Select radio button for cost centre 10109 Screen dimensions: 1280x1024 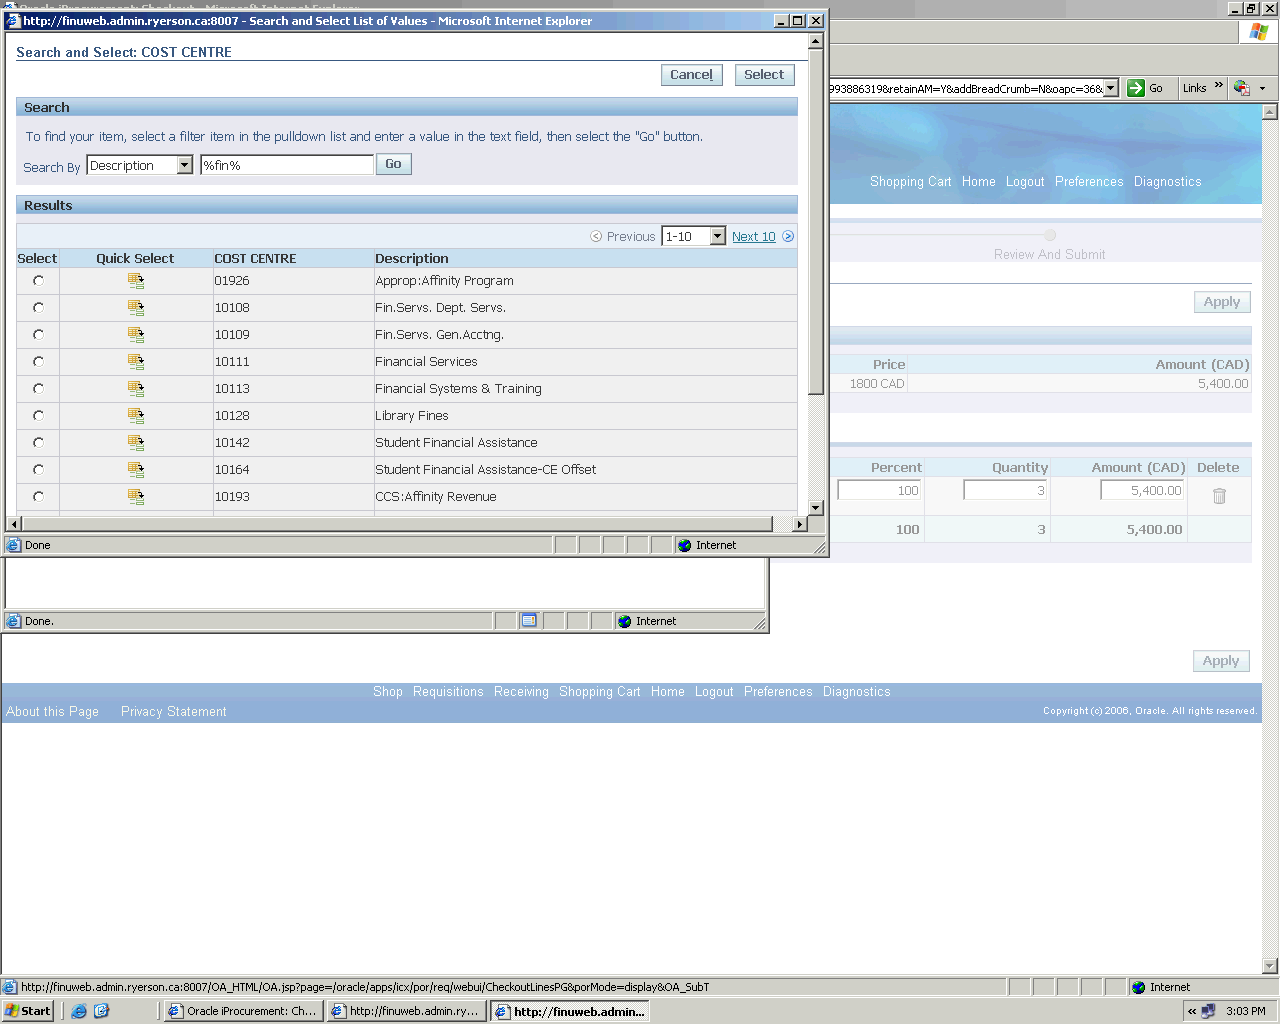point(38,335)
